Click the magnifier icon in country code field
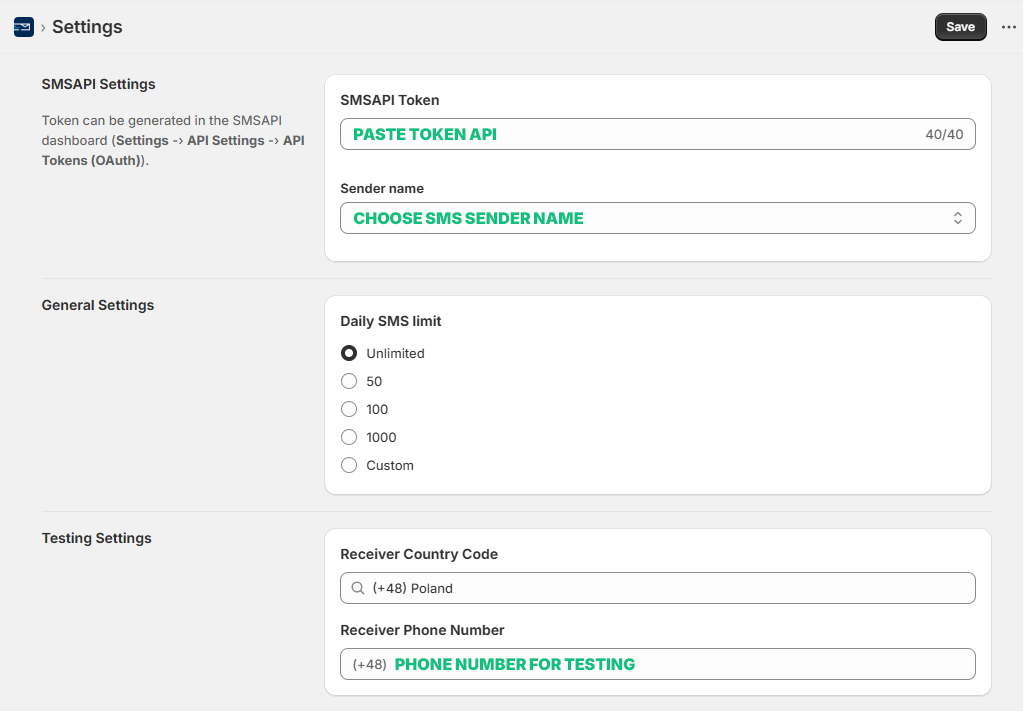 358,588
